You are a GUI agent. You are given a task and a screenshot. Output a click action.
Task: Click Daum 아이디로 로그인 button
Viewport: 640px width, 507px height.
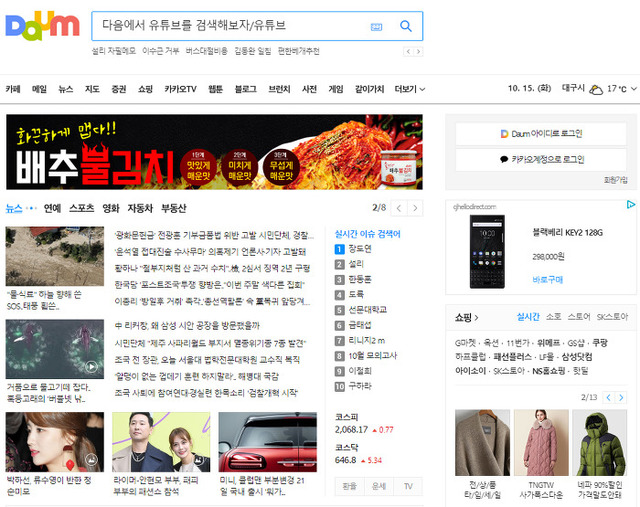tap(541, 133)
